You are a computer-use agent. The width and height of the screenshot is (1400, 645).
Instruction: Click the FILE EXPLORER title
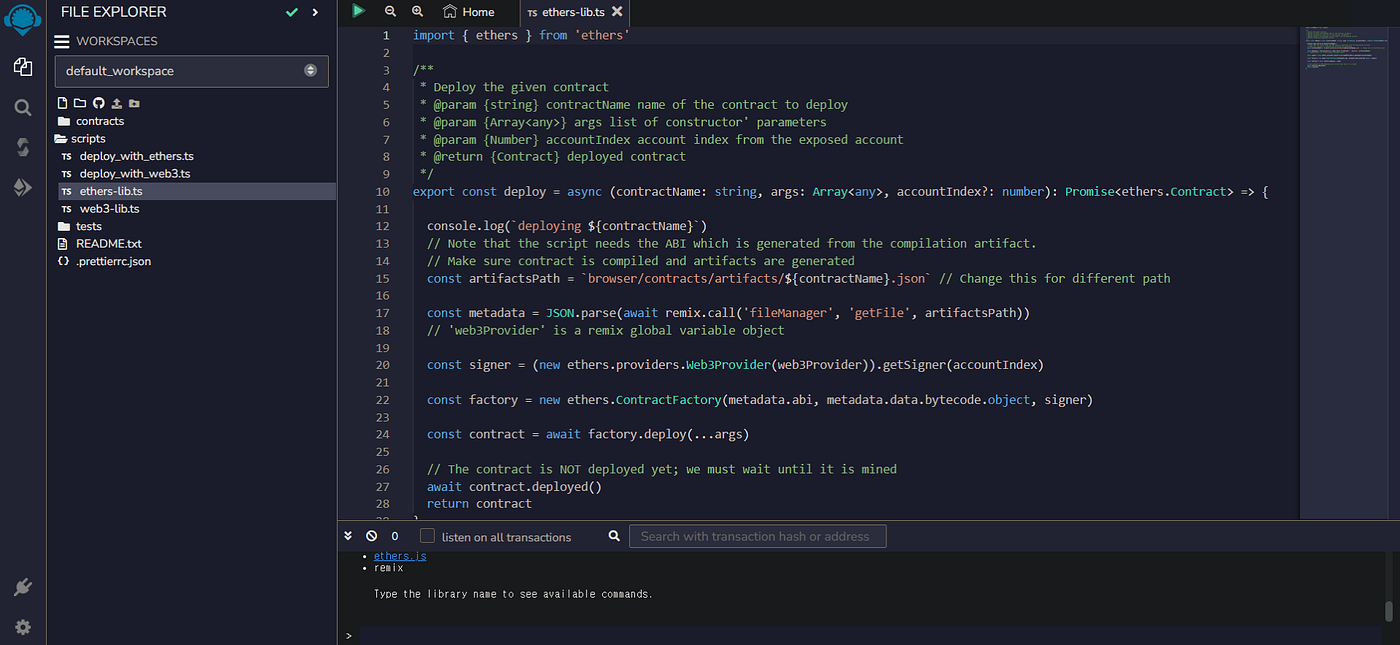coord(114,12)
